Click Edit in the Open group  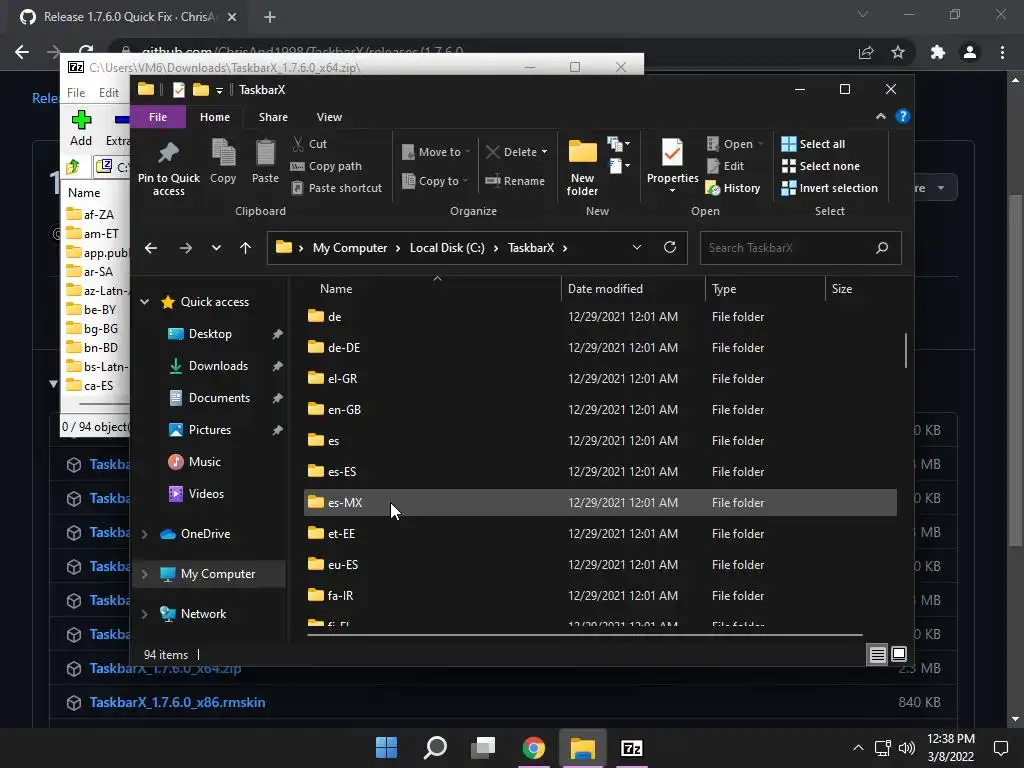coord(725,166)
